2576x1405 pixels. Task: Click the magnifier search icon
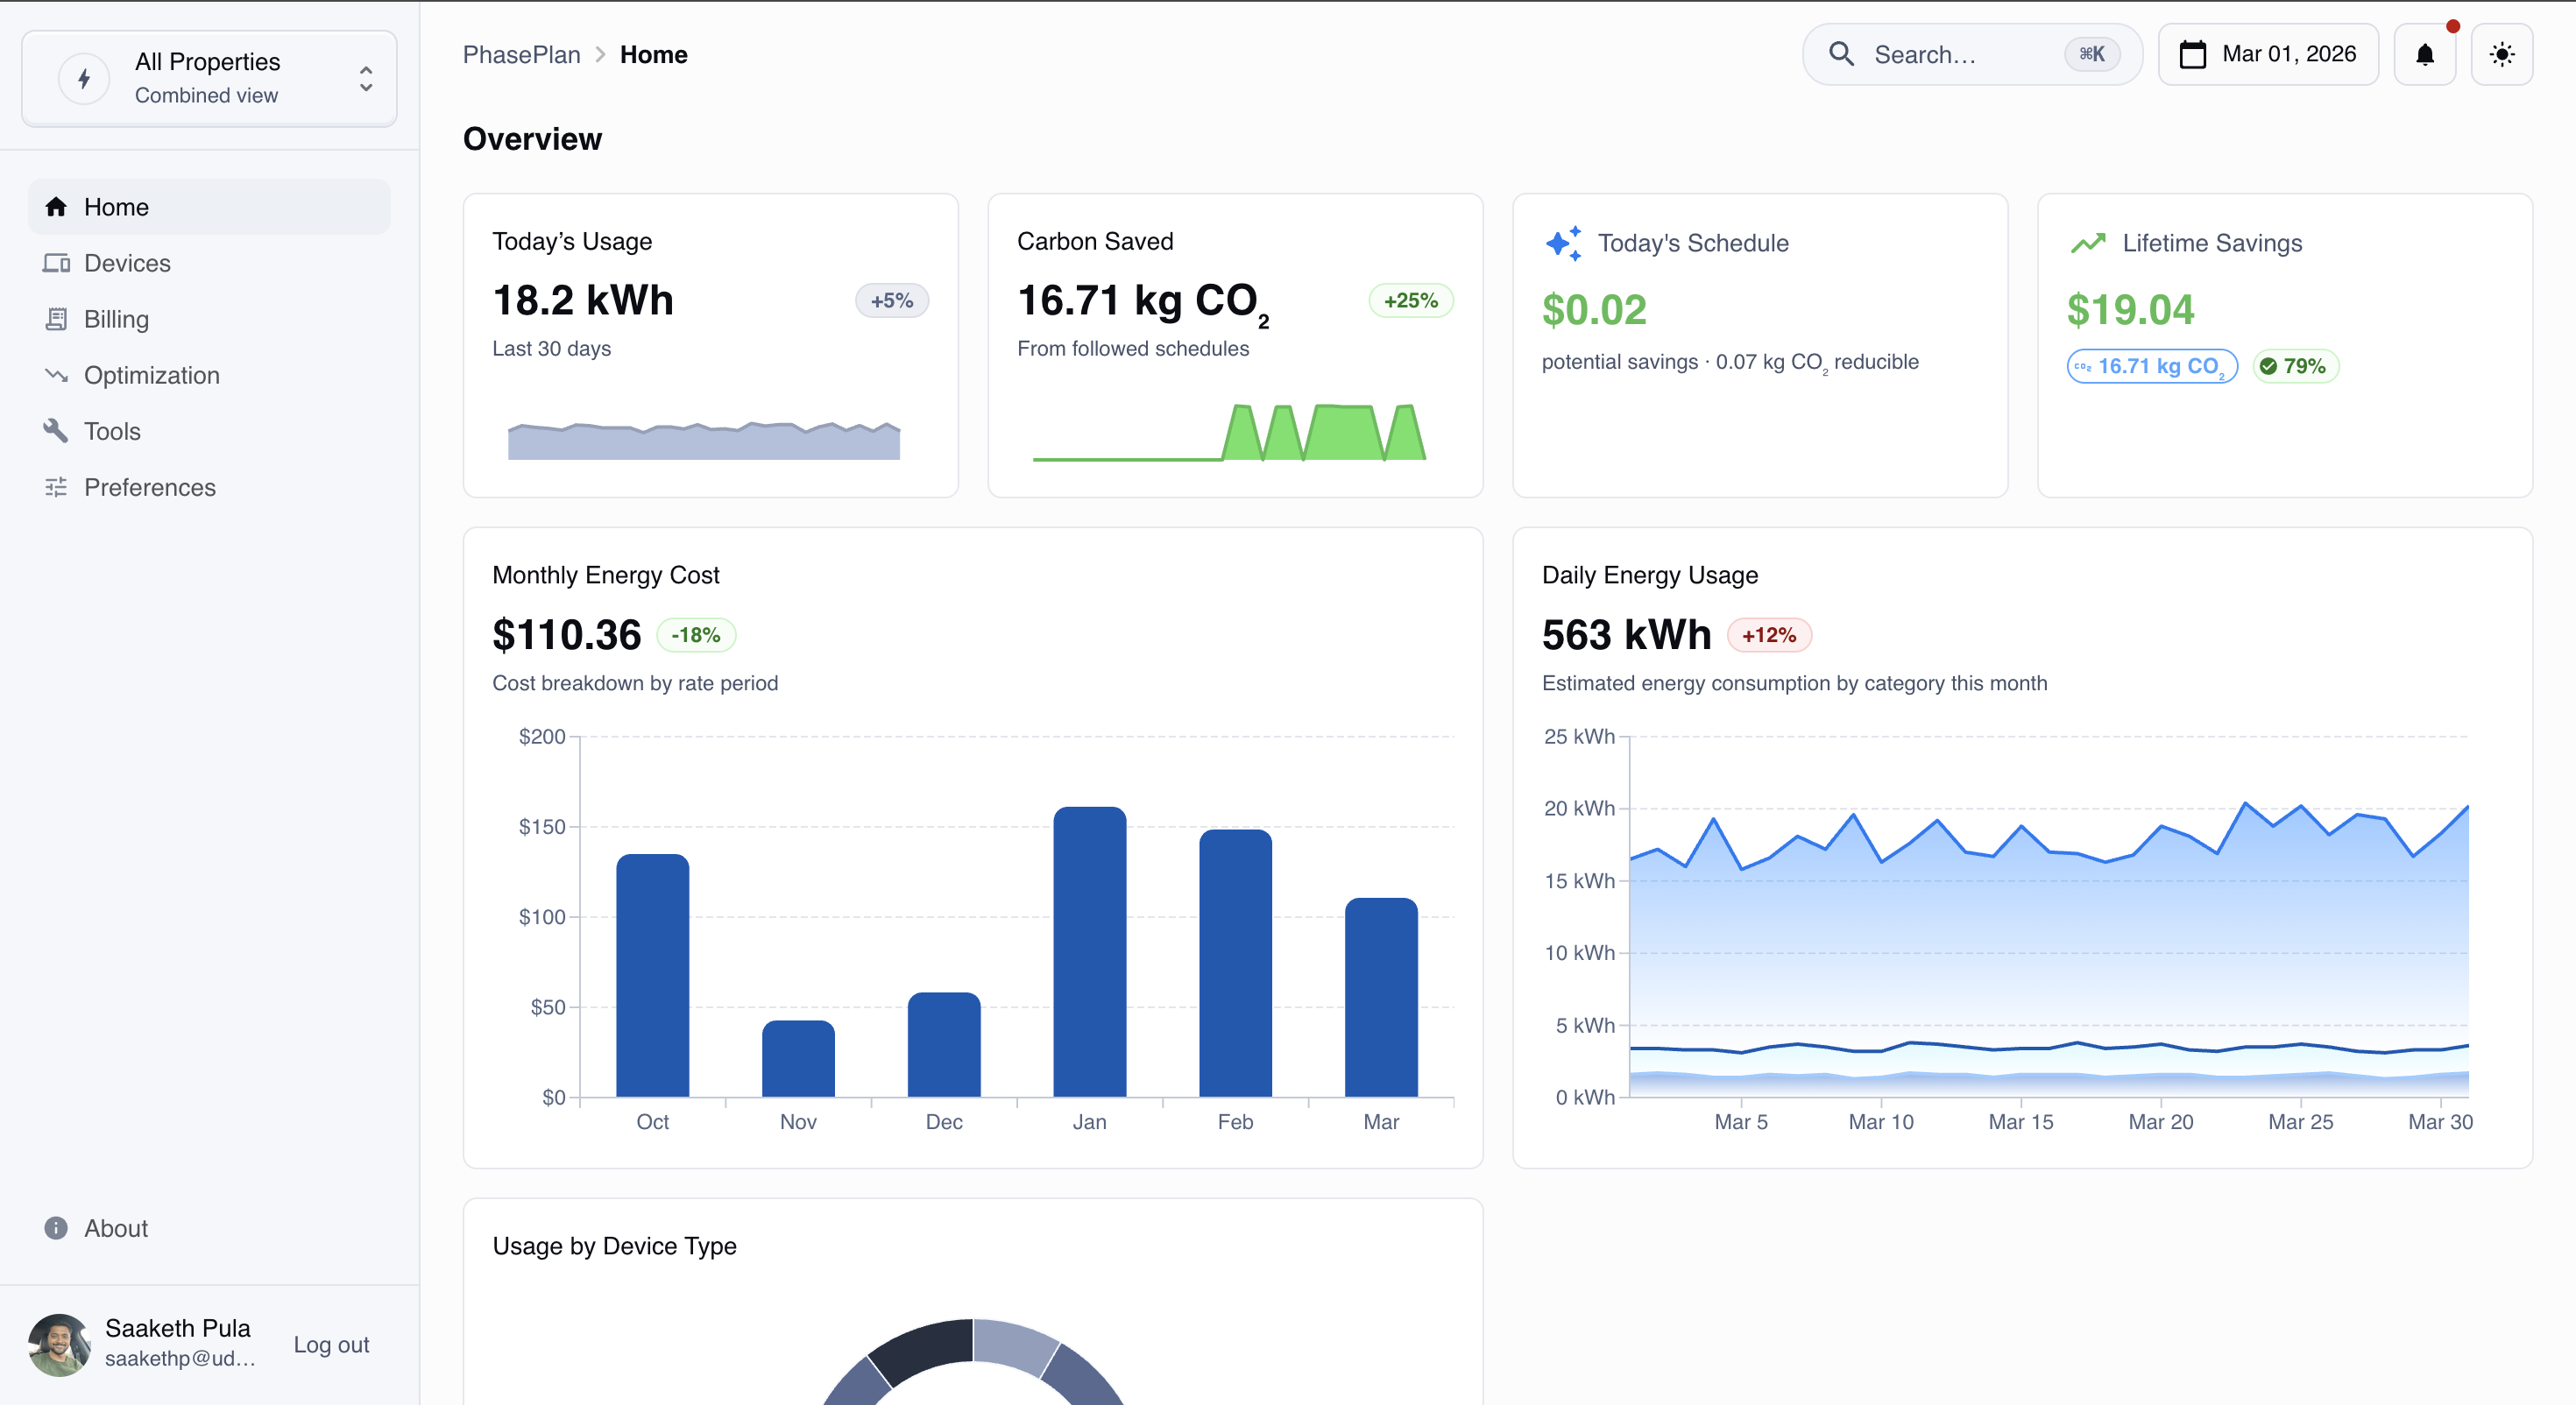[1841, 54]
